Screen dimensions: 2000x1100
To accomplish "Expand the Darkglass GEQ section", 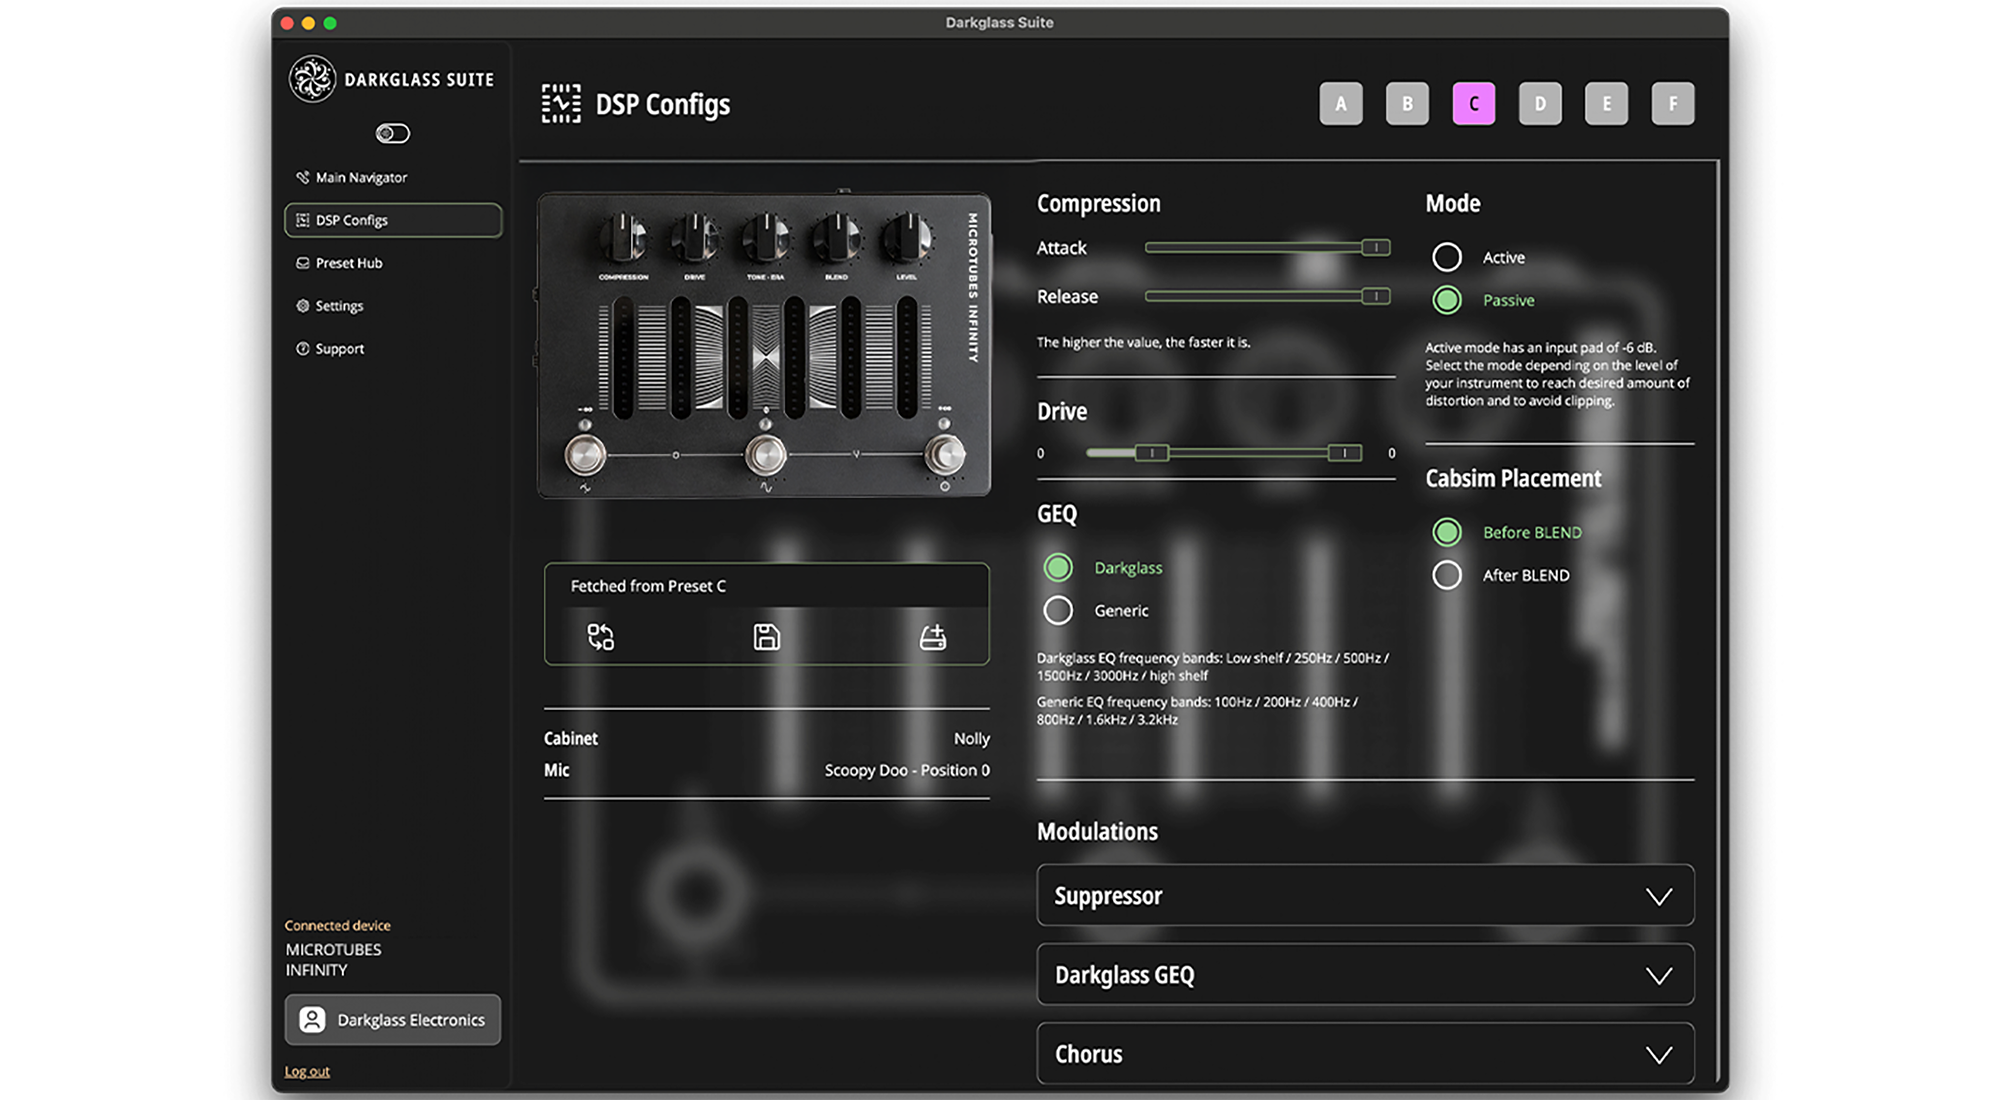I will coord(1365,974).
